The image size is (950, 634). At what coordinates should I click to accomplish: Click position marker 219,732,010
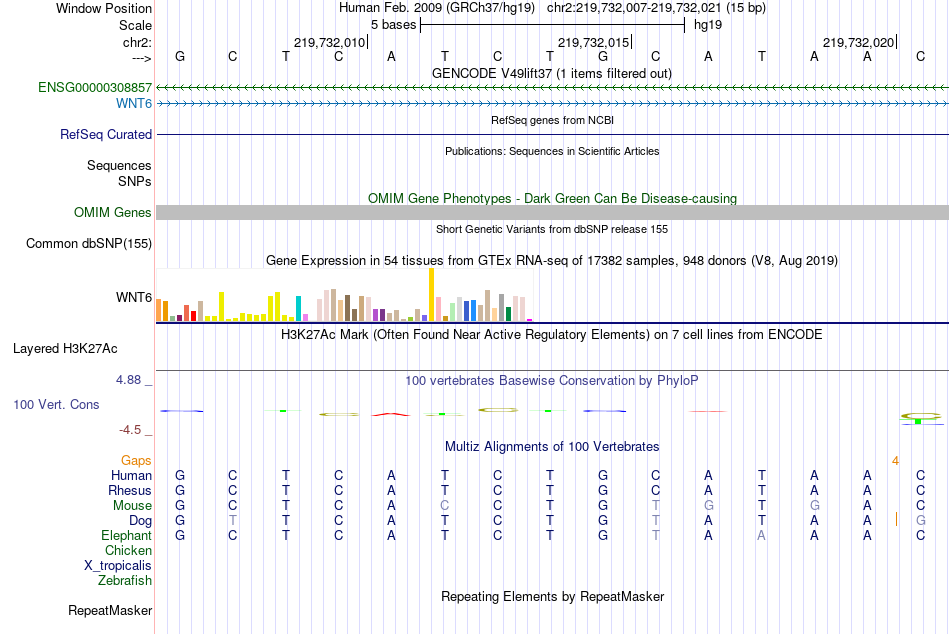[330, 42]
